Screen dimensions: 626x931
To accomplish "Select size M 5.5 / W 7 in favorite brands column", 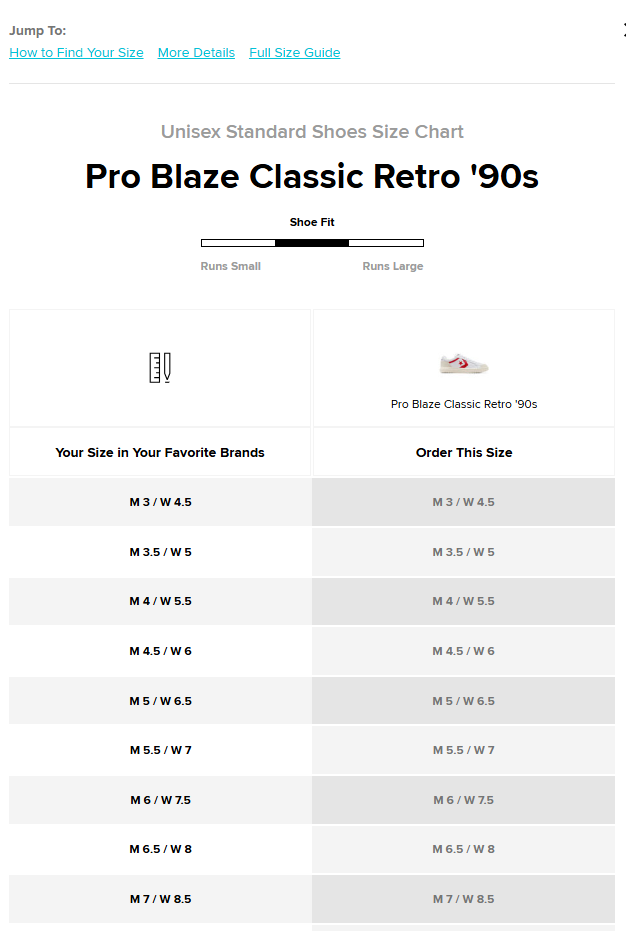I will click(x=159, y=750).
